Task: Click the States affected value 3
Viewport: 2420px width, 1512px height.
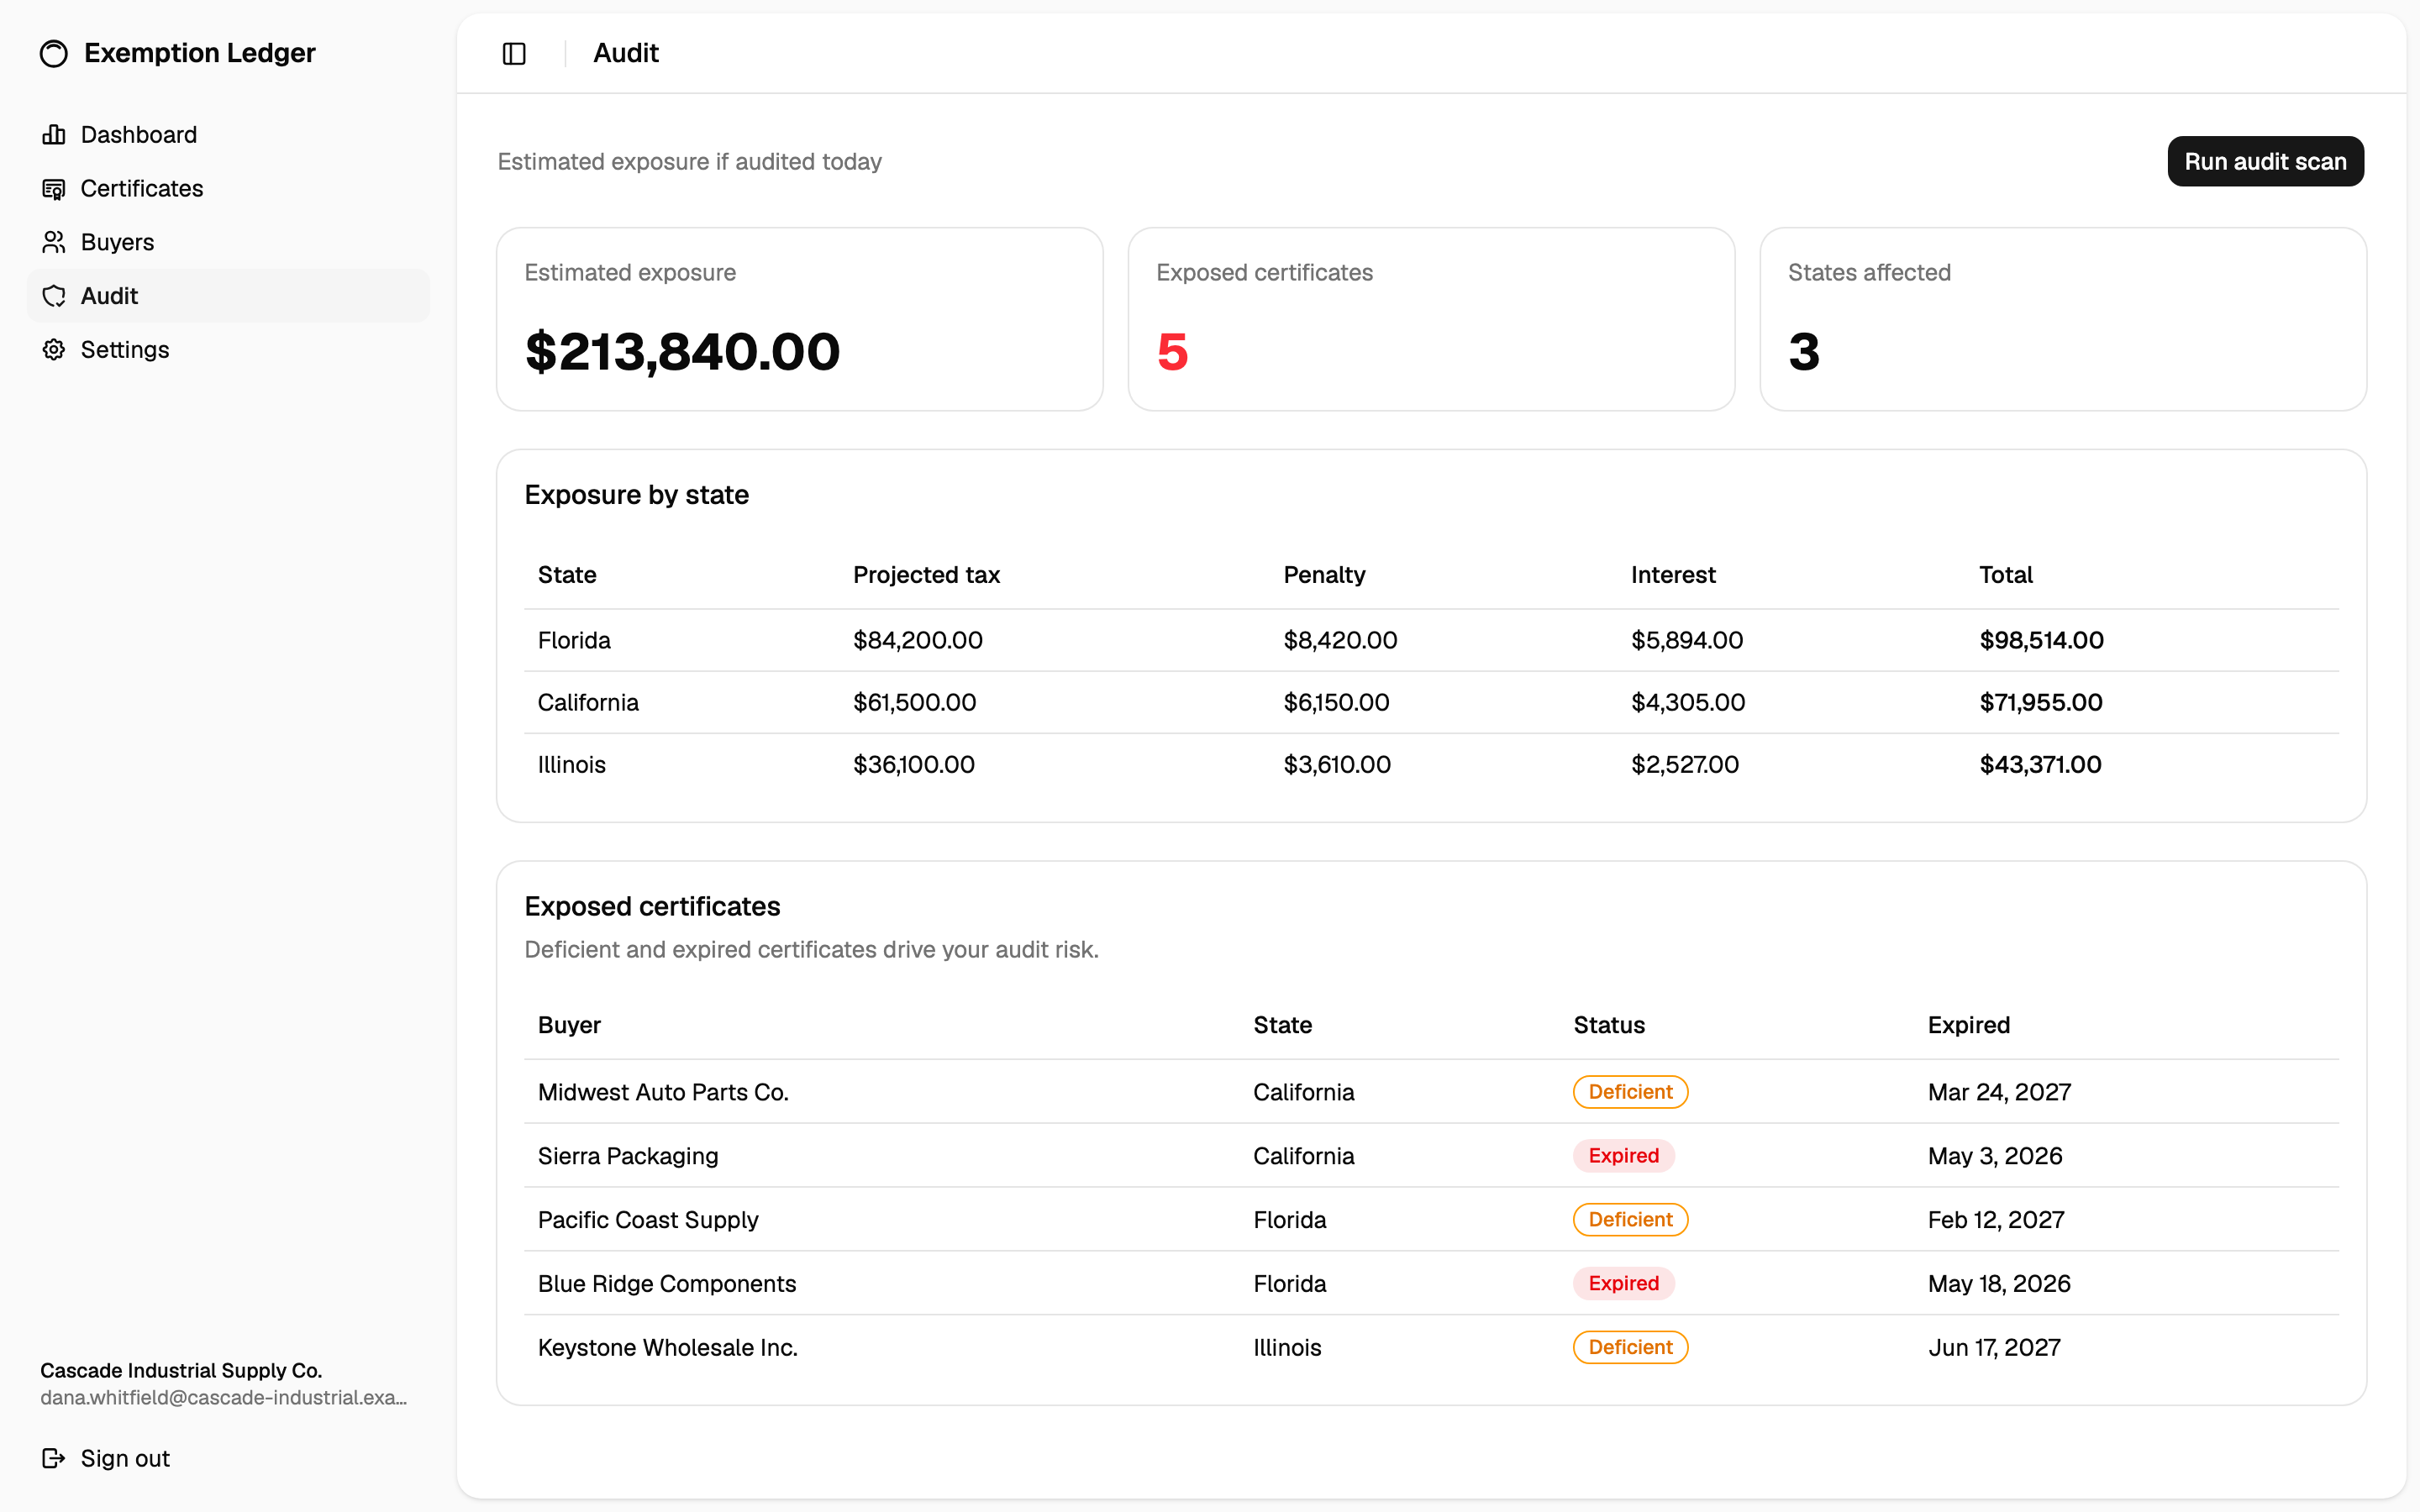Action: click(1804, 352)
